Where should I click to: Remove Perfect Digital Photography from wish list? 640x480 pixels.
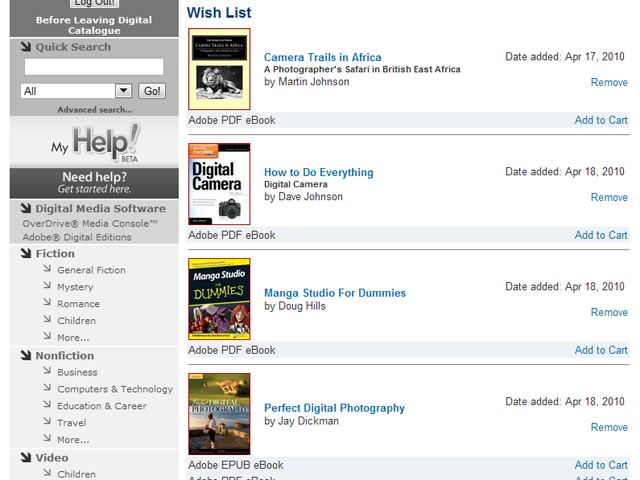point(609,427)
